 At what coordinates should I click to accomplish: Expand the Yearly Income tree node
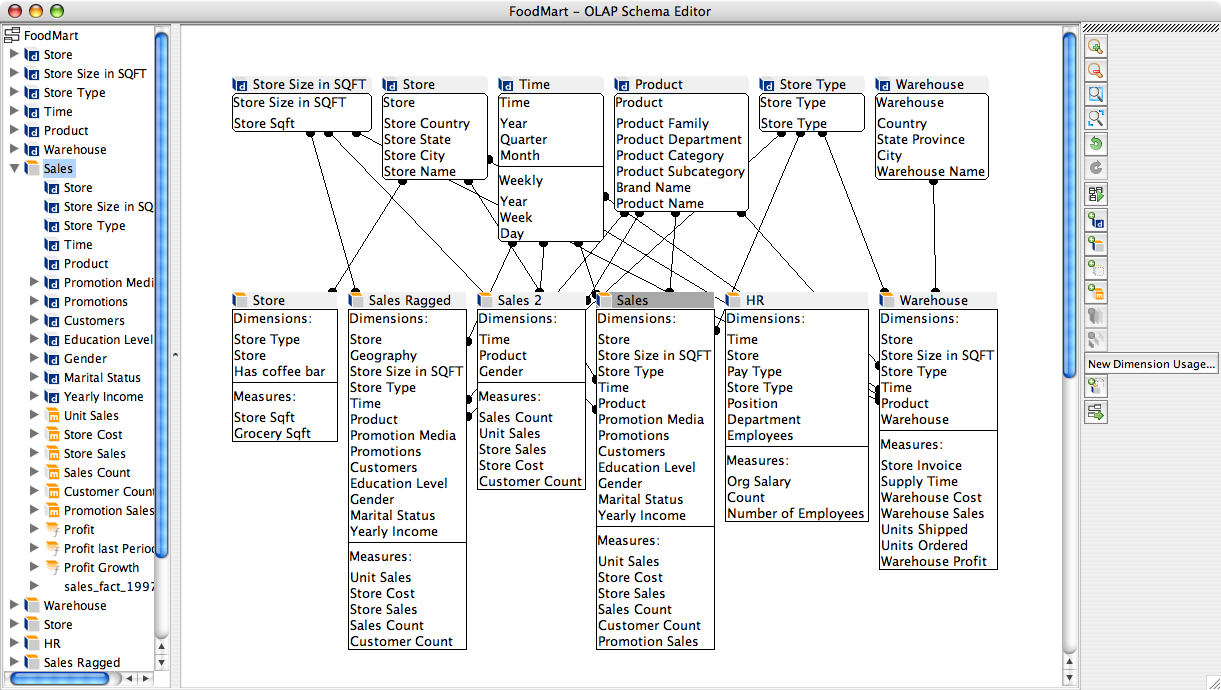tap(34, 397)
